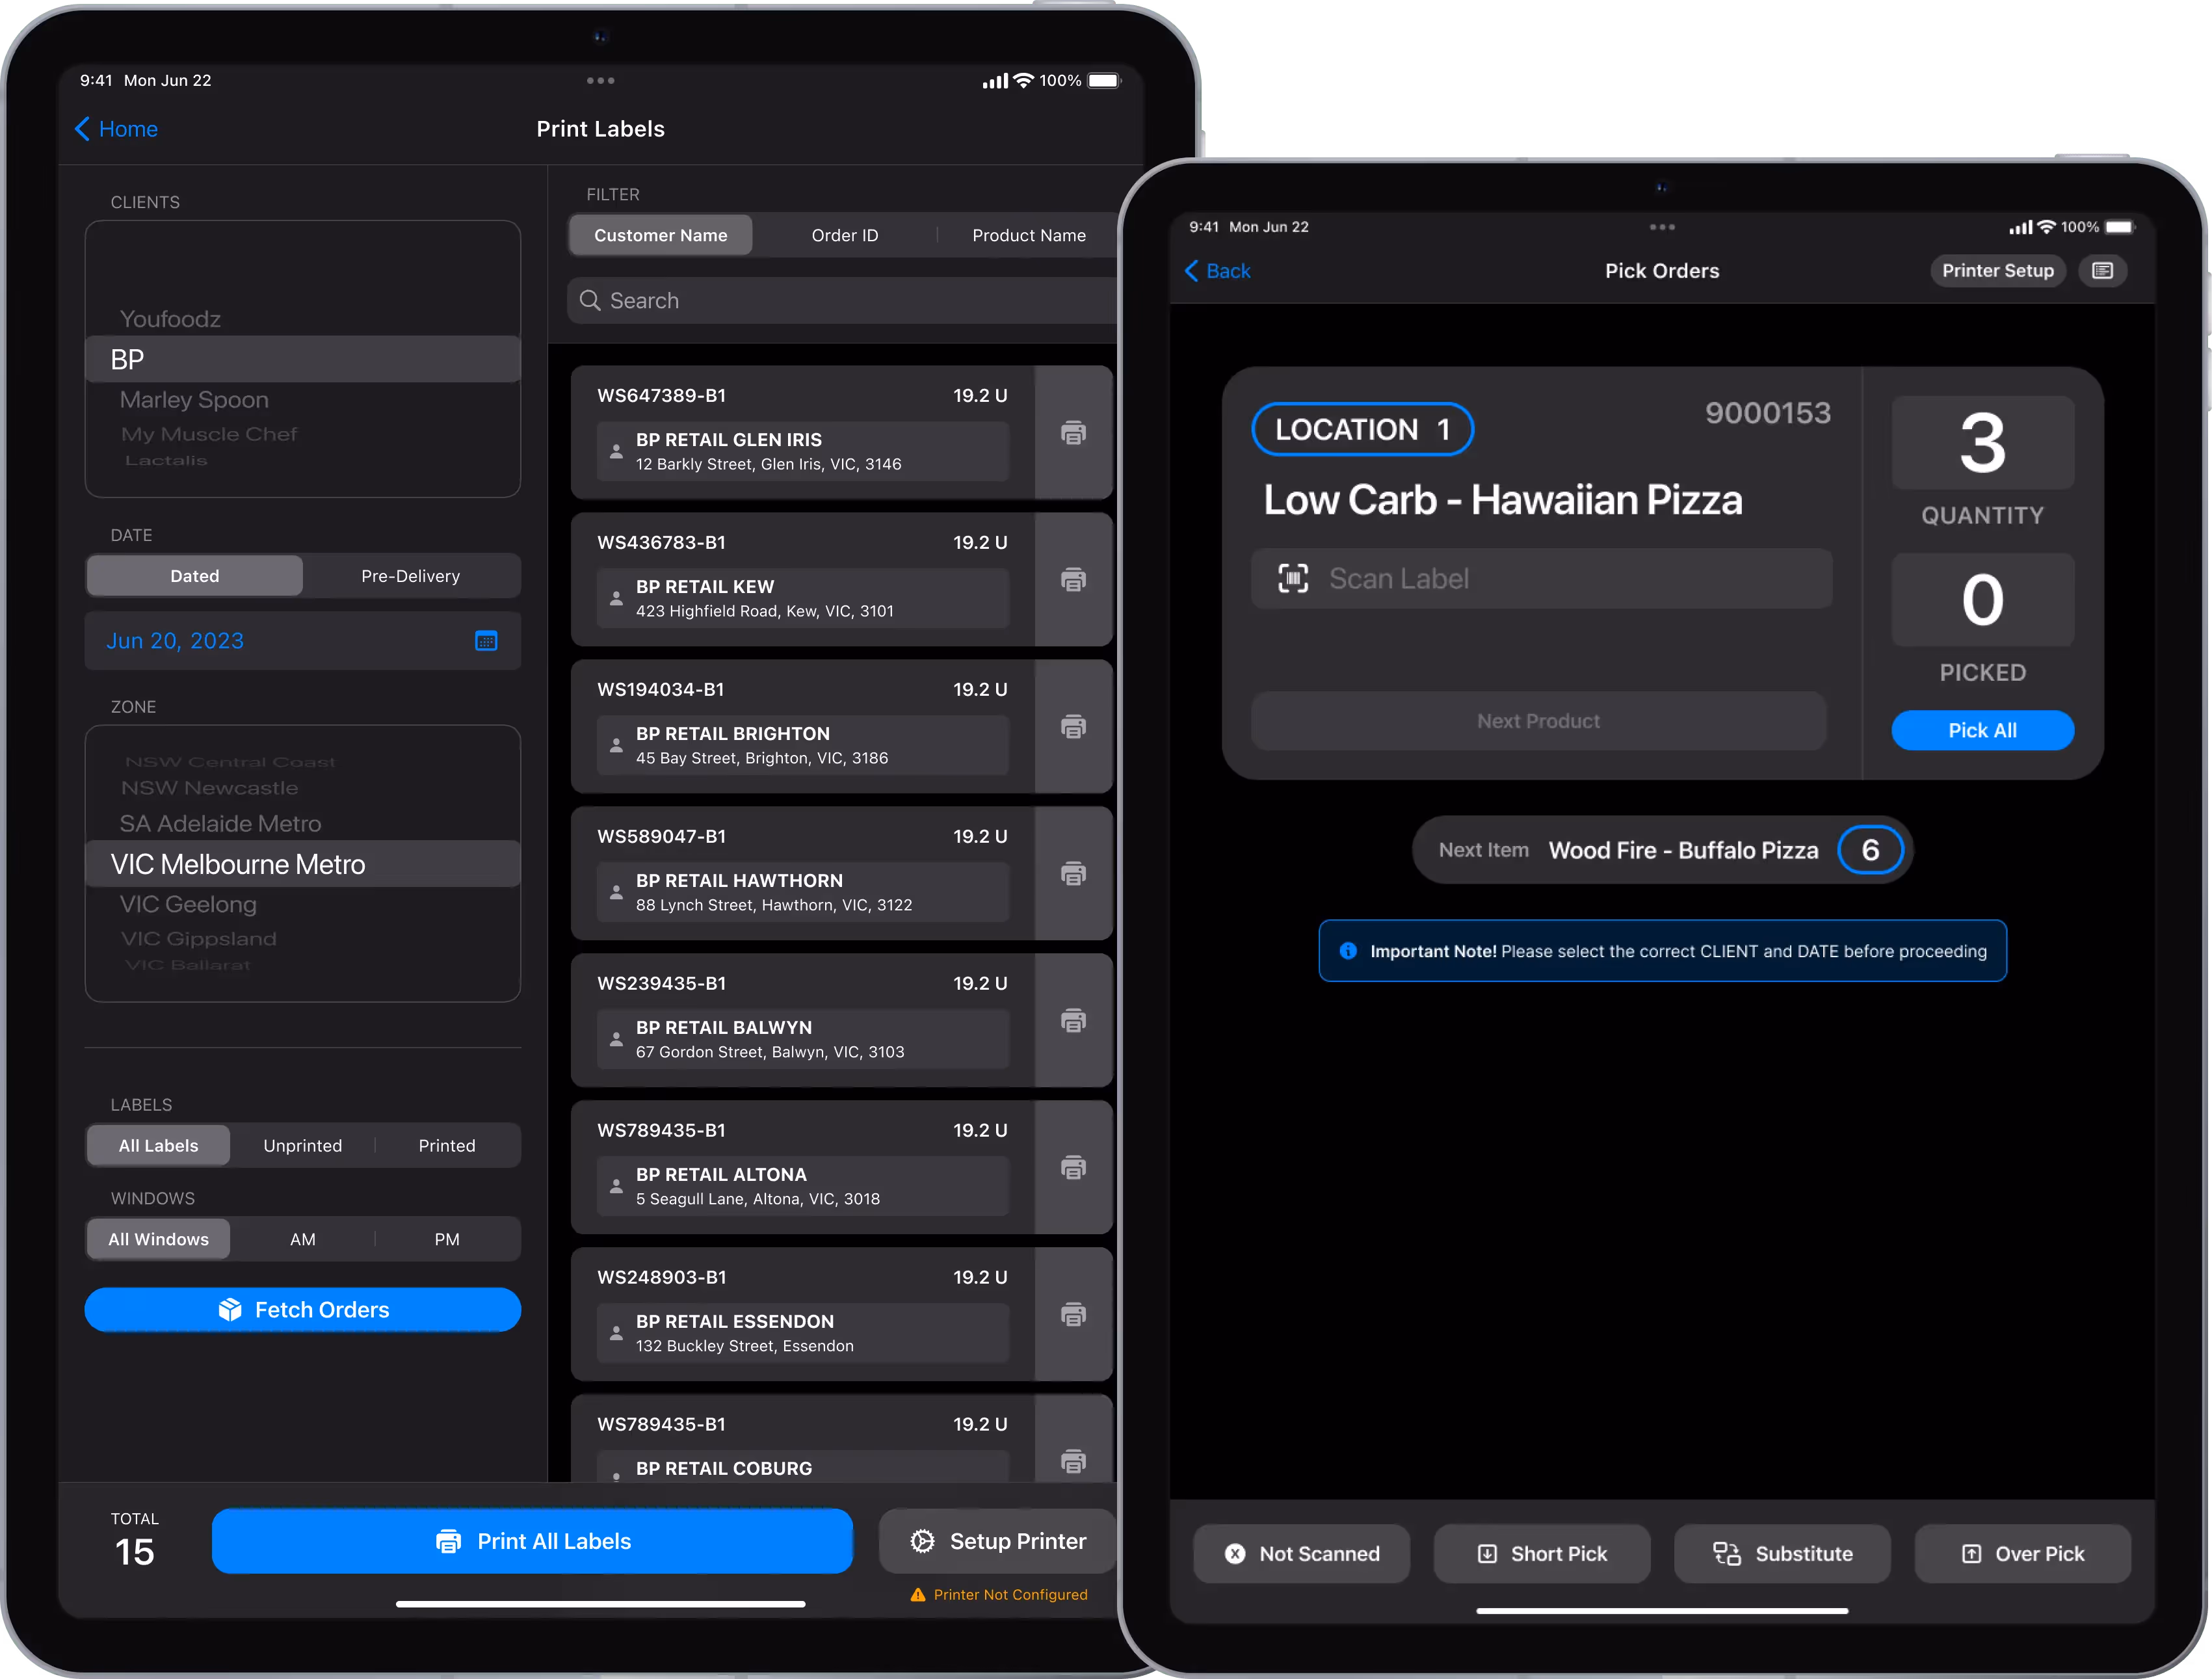This screenshot has width=2212, height=1679.
Task: Open the Jun 20, 2023 date picker
Action: pos(176,641)
